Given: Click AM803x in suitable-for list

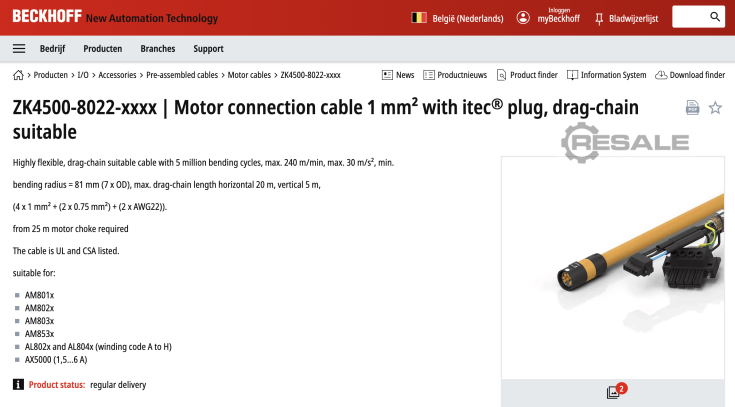Looking at the screenshot, I should pos(39,321).
